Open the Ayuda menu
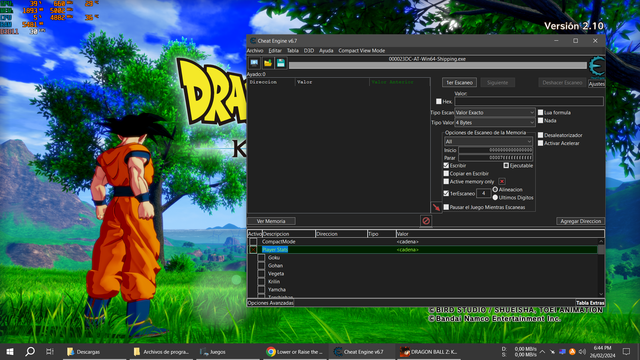This screenshot has width=640, height=360. click(326, 51)
